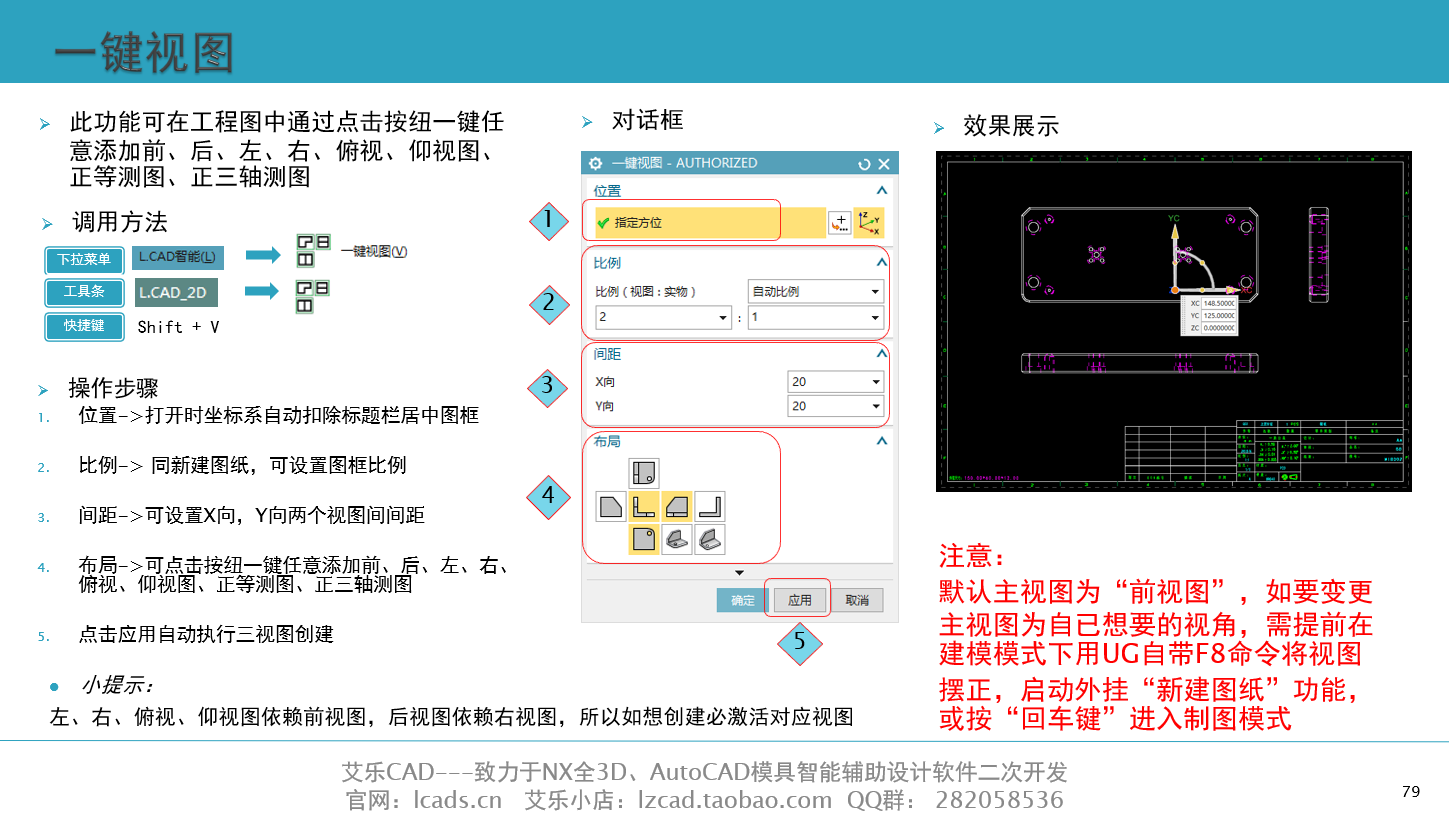Collapse the 位置 section

pyautogui.click(x=881, y=190)
